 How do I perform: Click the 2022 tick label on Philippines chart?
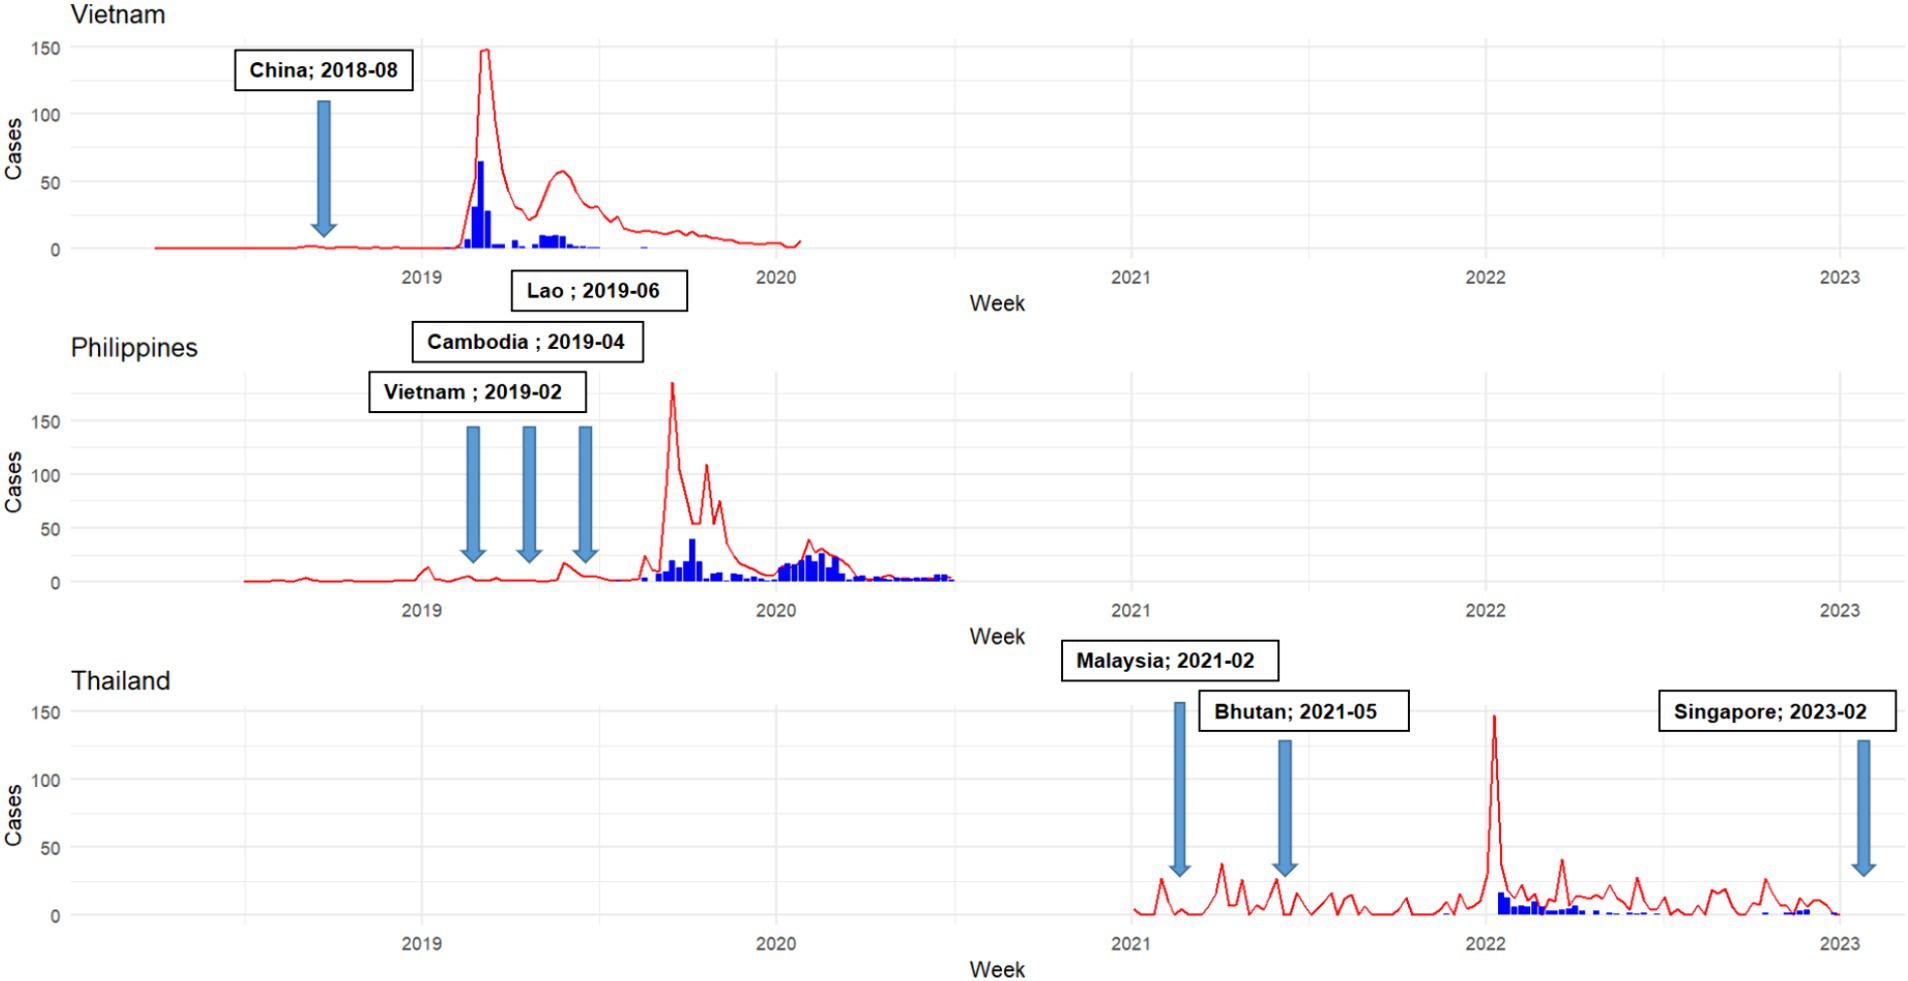pyautogui.click(x=1485, y=610)
